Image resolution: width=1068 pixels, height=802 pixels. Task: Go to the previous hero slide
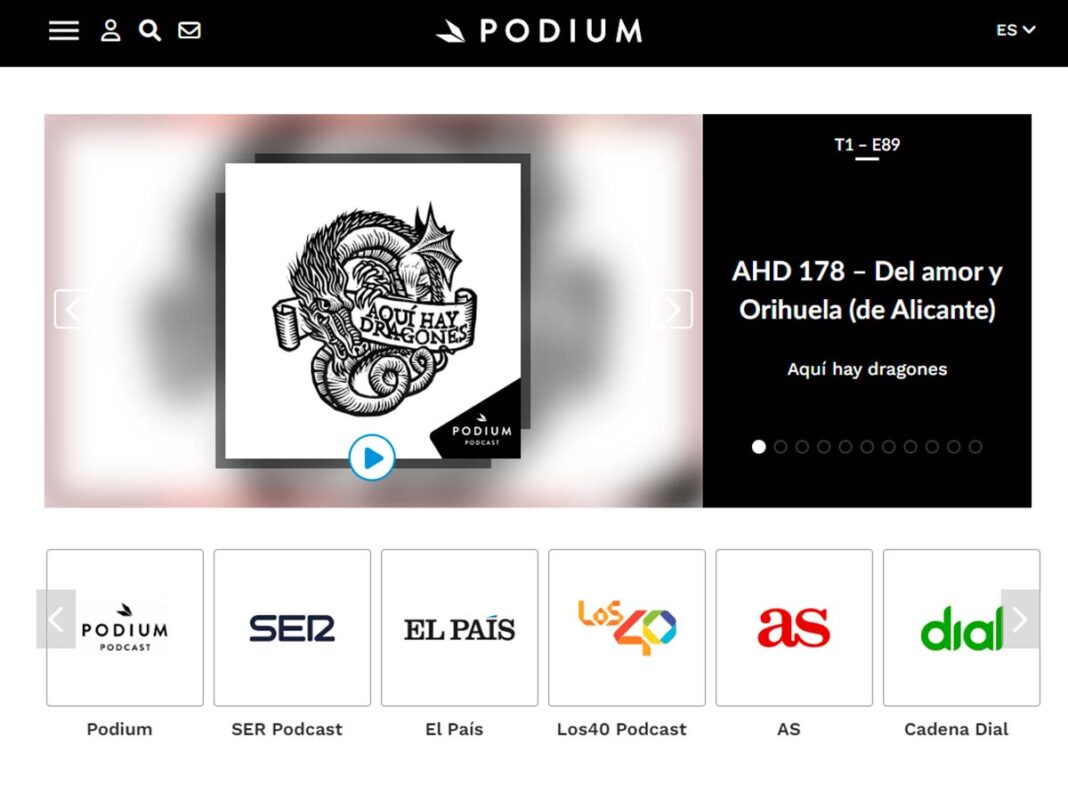pos(71,309)
